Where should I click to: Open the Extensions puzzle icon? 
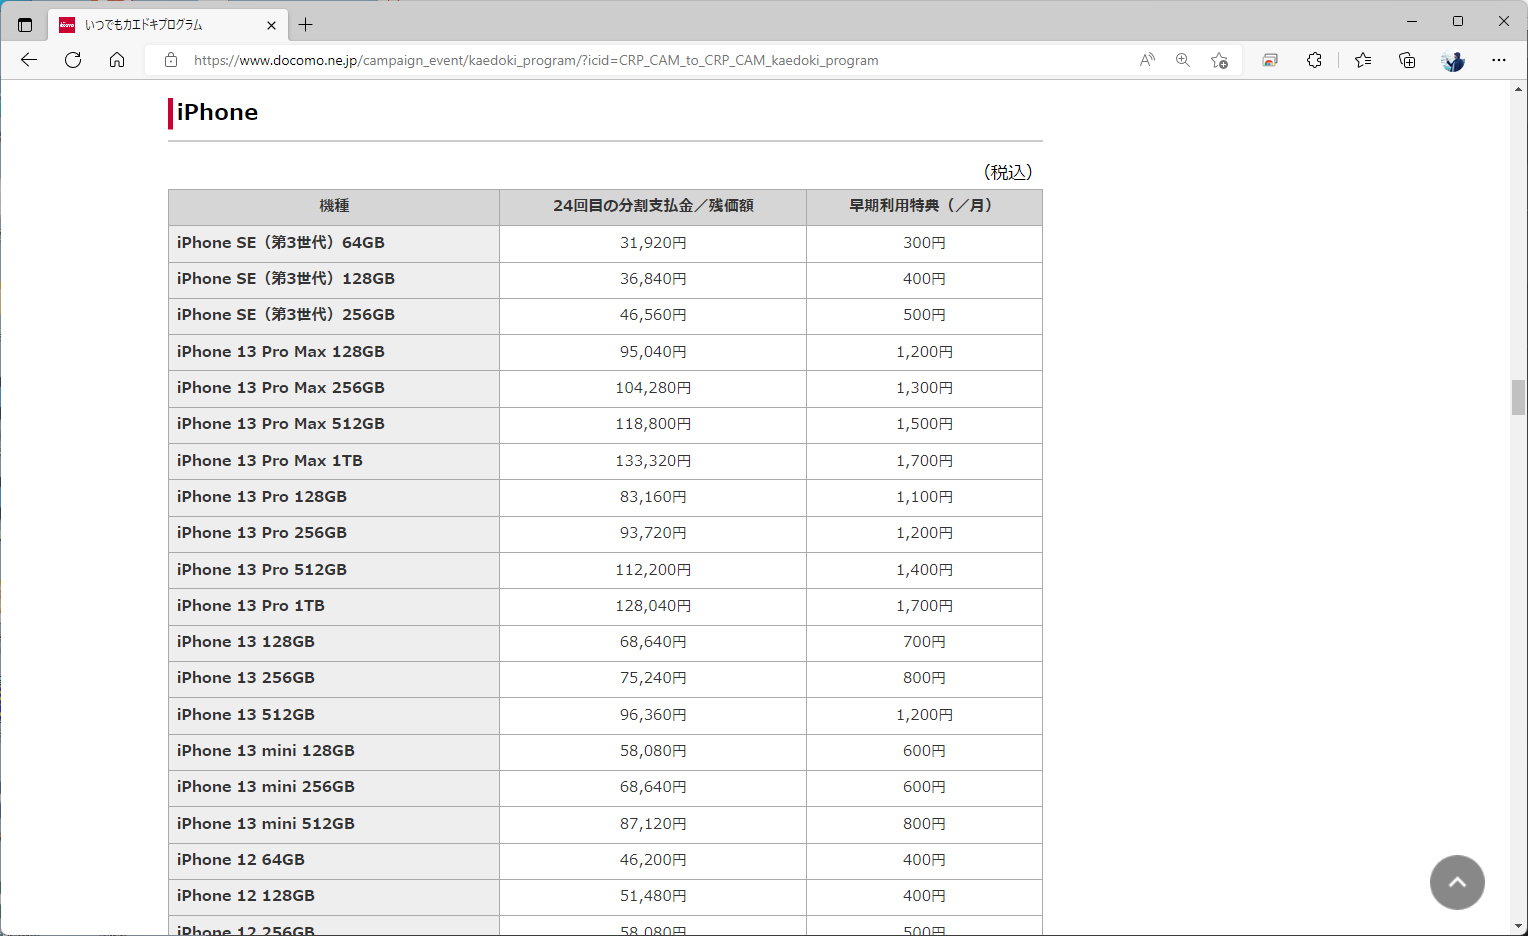(1314, 60)
